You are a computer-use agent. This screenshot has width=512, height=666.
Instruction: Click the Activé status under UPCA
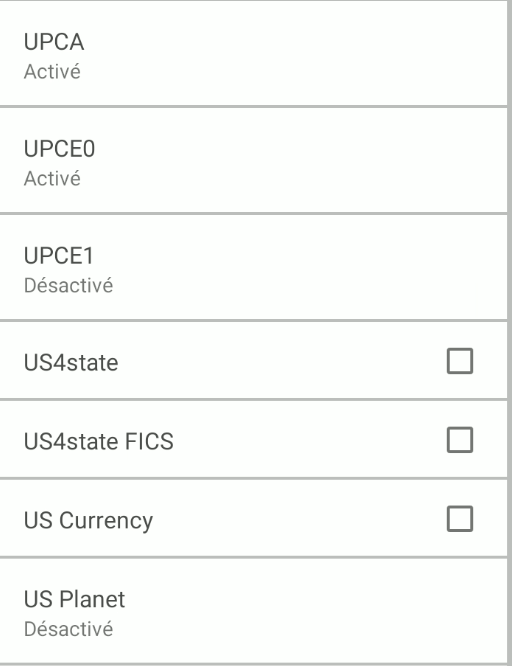(52, 71)
